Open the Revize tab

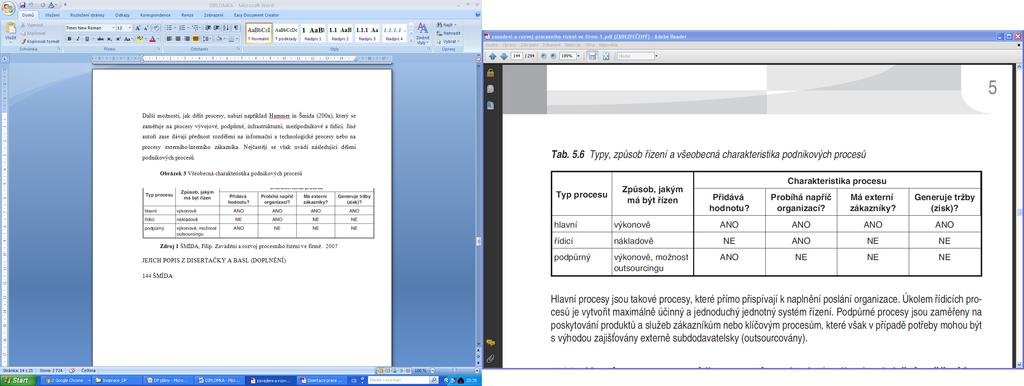coord(187,15)
